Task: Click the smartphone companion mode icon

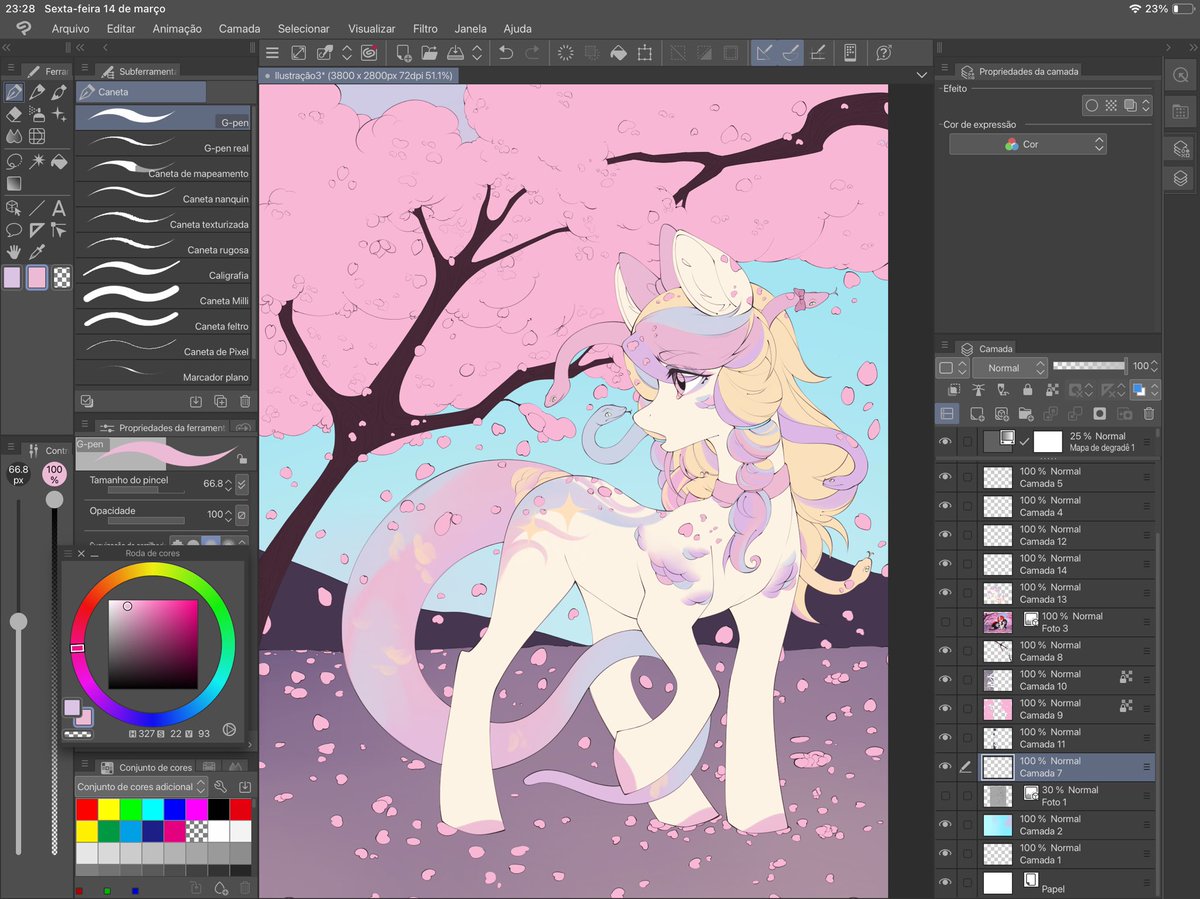Action: 850,53
